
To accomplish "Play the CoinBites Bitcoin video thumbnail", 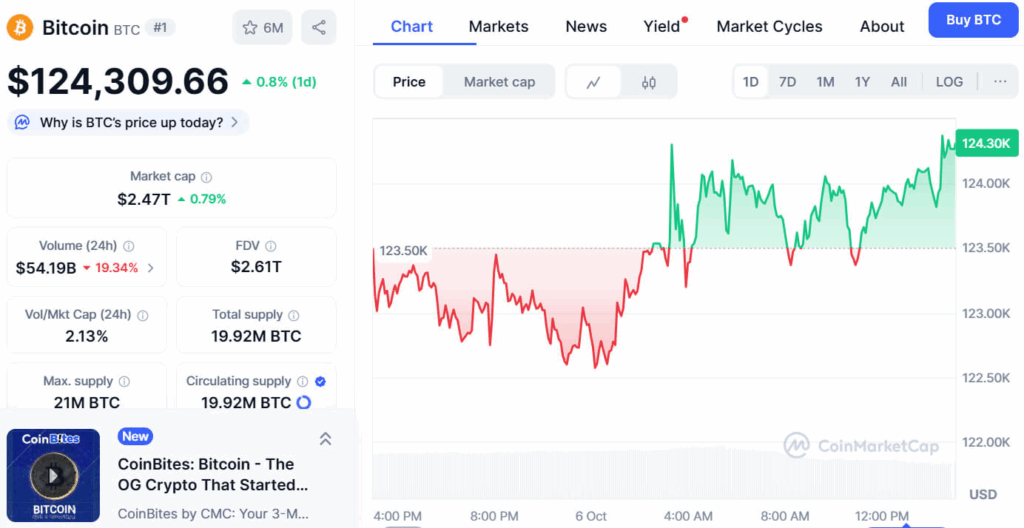I will coord(53,475).
